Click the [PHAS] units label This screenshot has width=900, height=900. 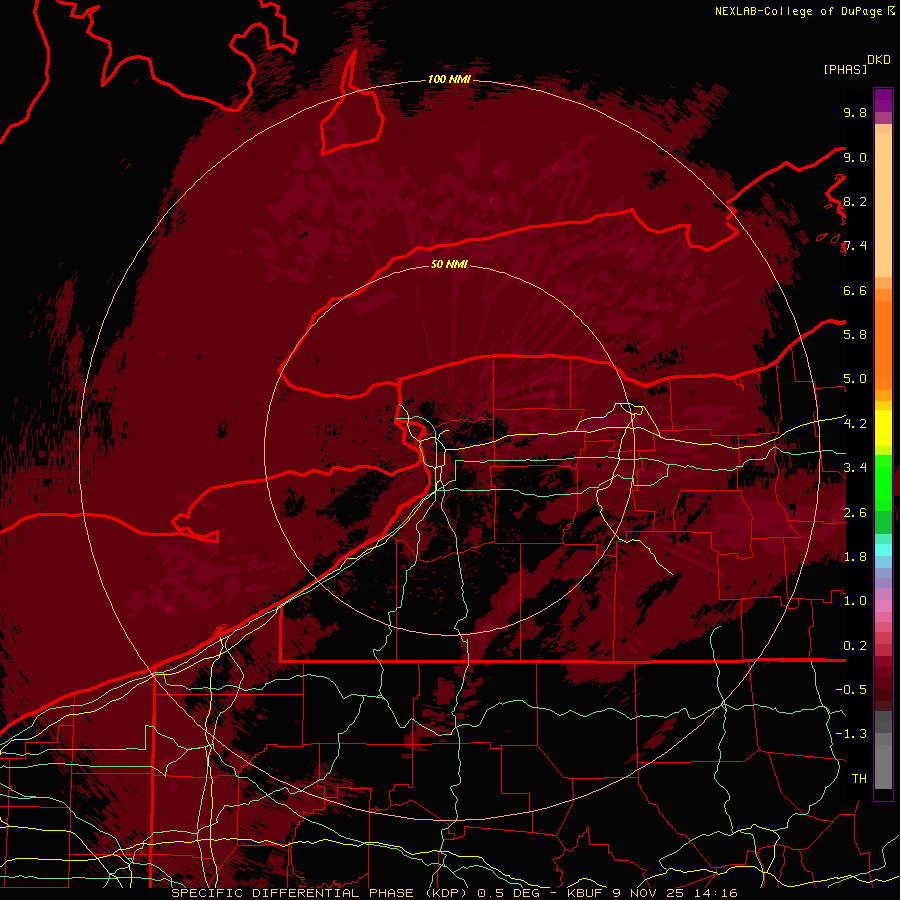coord(845,70)
